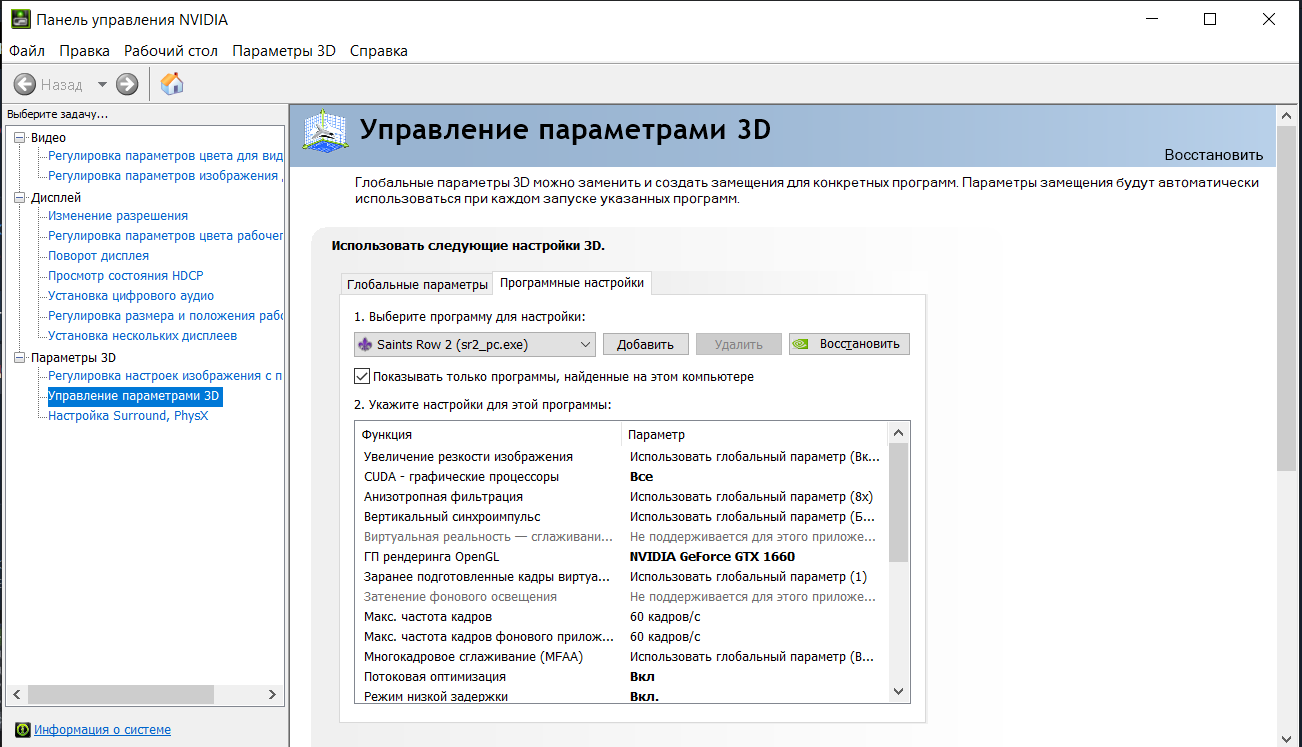Toggle 'Показывать только программы' checkbox
Viewport: 1302px width, 747px height.
pos(362,377)
